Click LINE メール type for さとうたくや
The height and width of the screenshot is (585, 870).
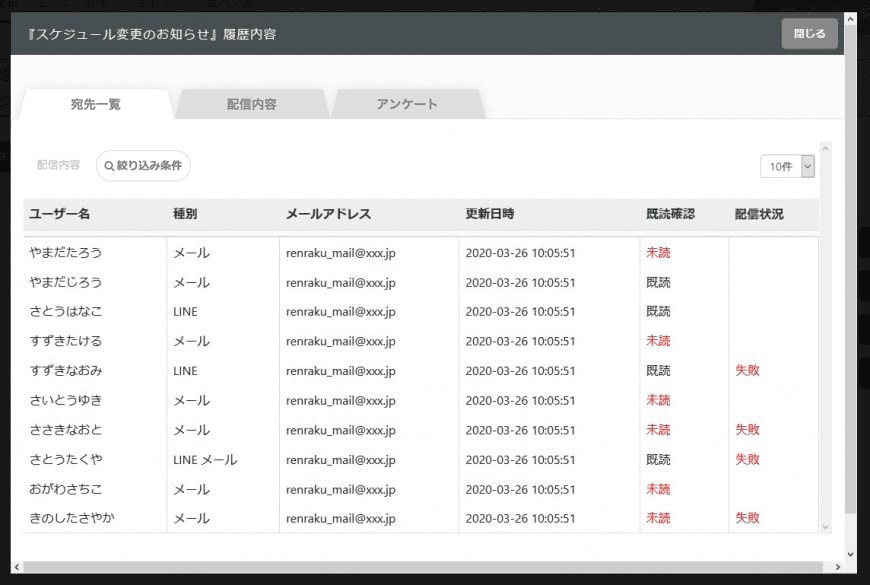coord(205,460)
